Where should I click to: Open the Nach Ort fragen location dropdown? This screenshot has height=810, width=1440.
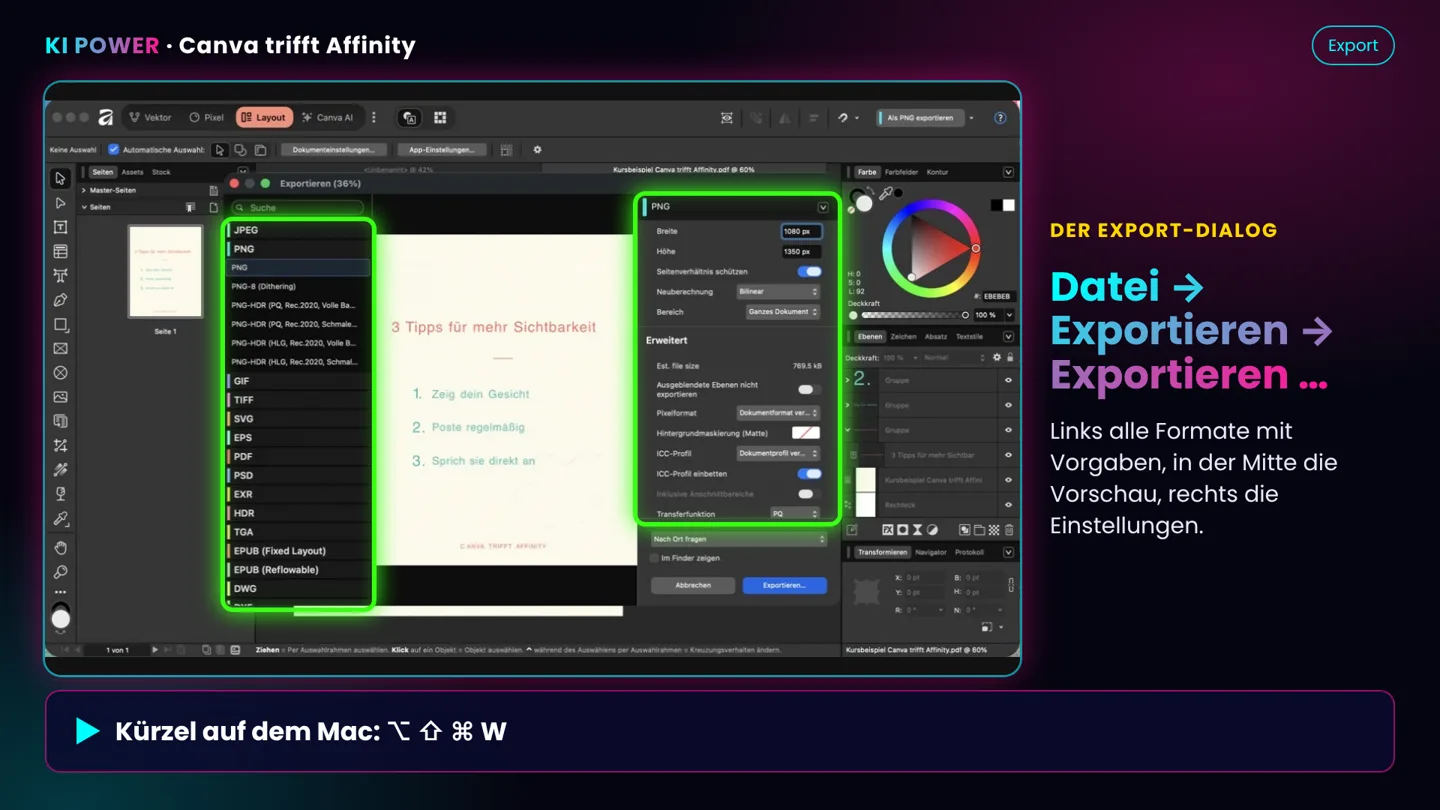[x=739, y=539]
